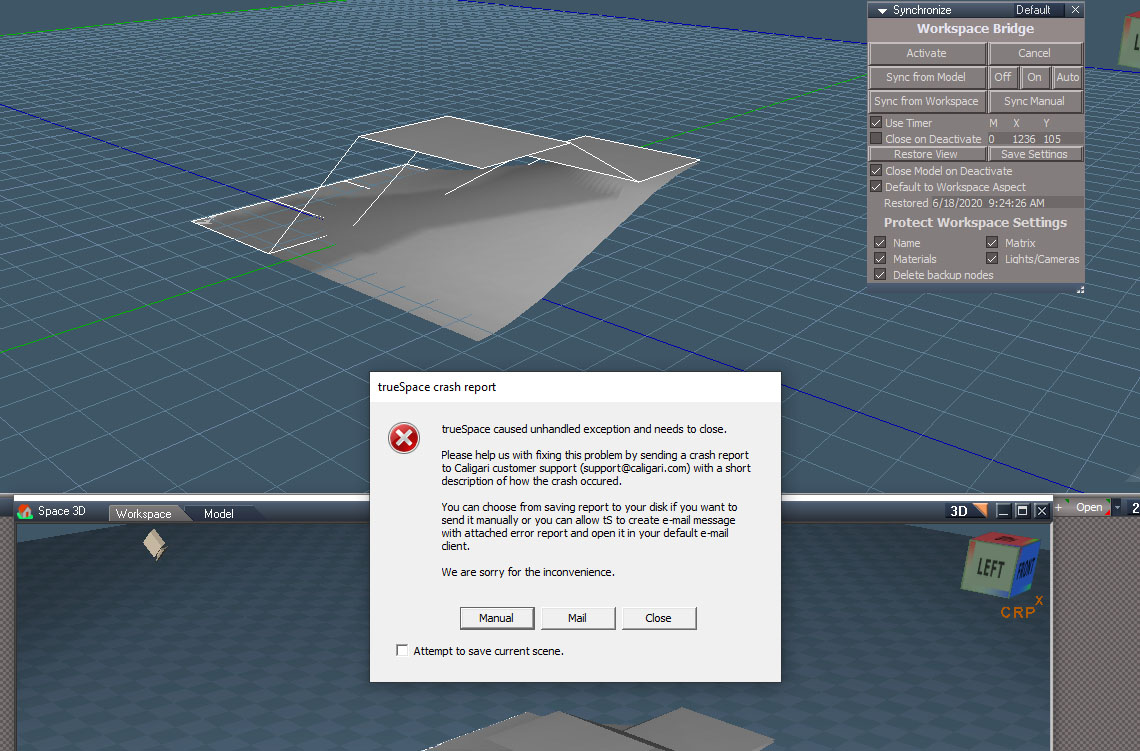This screenshot has width=1140, height=751.
Task: Click the Sync Manual button
Action: (1035, 101)
